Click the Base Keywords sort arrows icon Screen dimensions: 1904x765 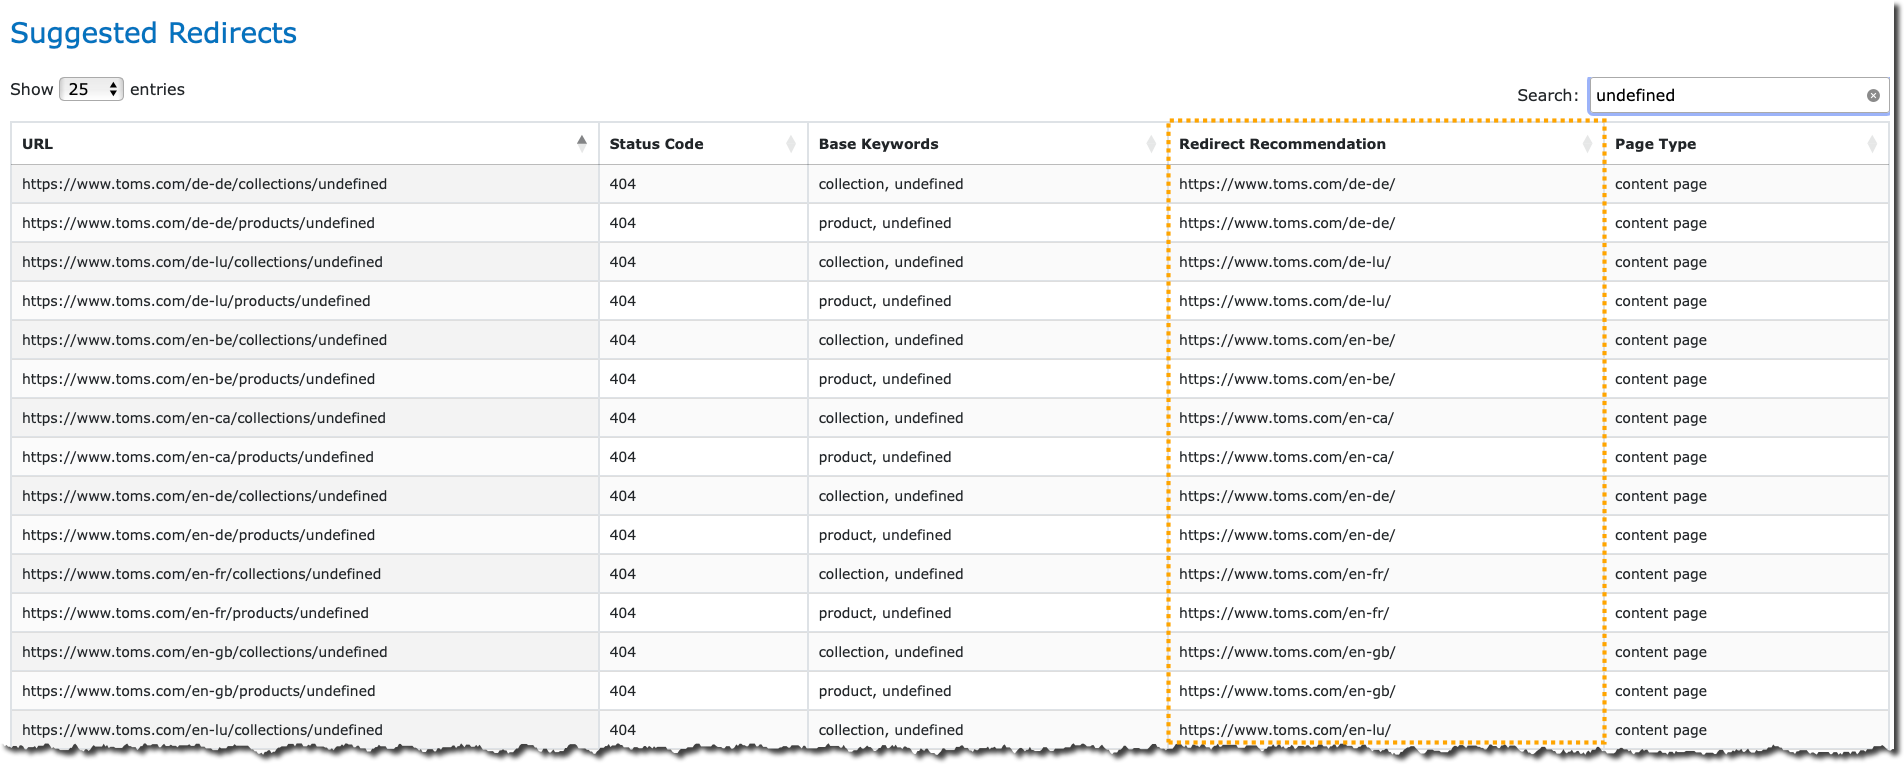(x=1150, y=144)
